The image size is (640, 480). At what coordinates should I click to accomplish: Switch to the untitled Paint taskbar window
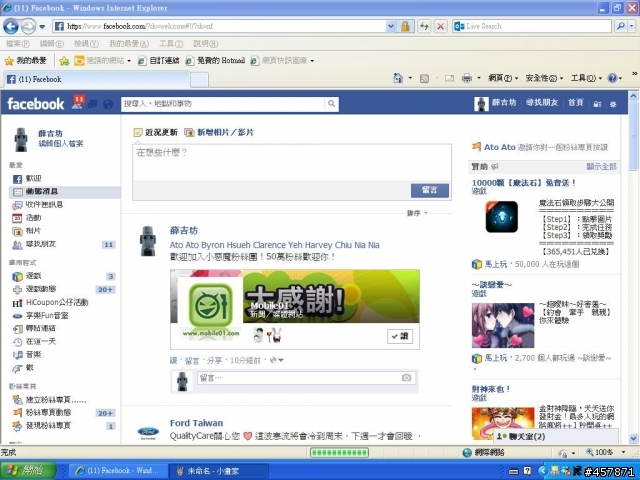[x=218, y=471]
